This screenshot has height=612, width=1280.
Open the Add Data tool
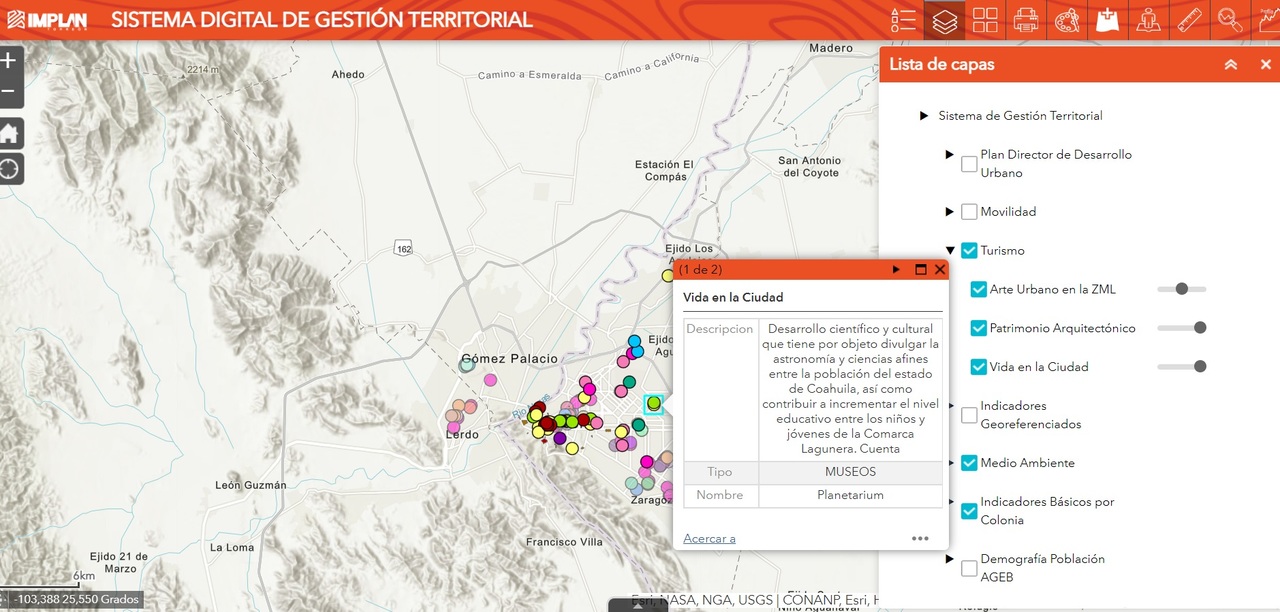[x=1107, y=20]
